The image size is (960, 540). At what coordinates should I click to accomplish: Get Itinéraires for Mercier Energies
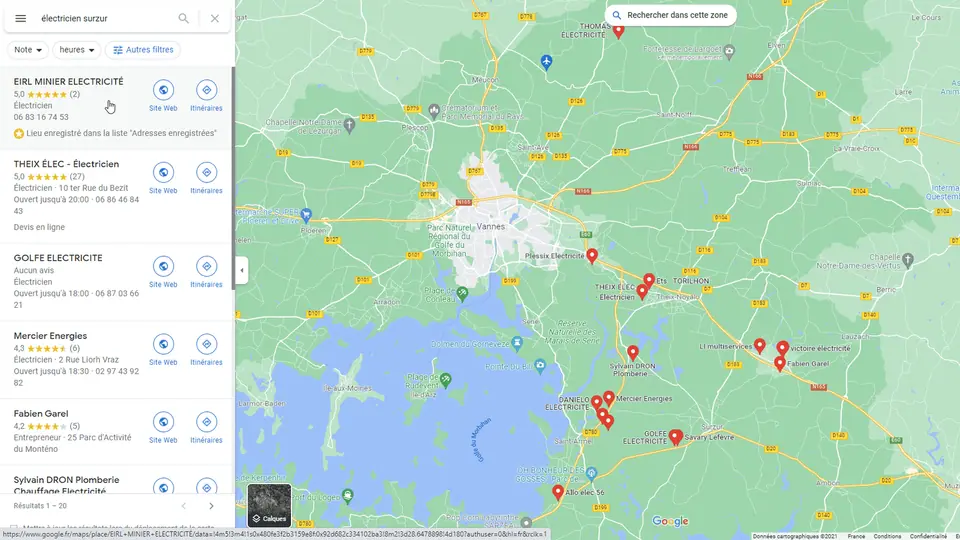(x=206, y=350)
